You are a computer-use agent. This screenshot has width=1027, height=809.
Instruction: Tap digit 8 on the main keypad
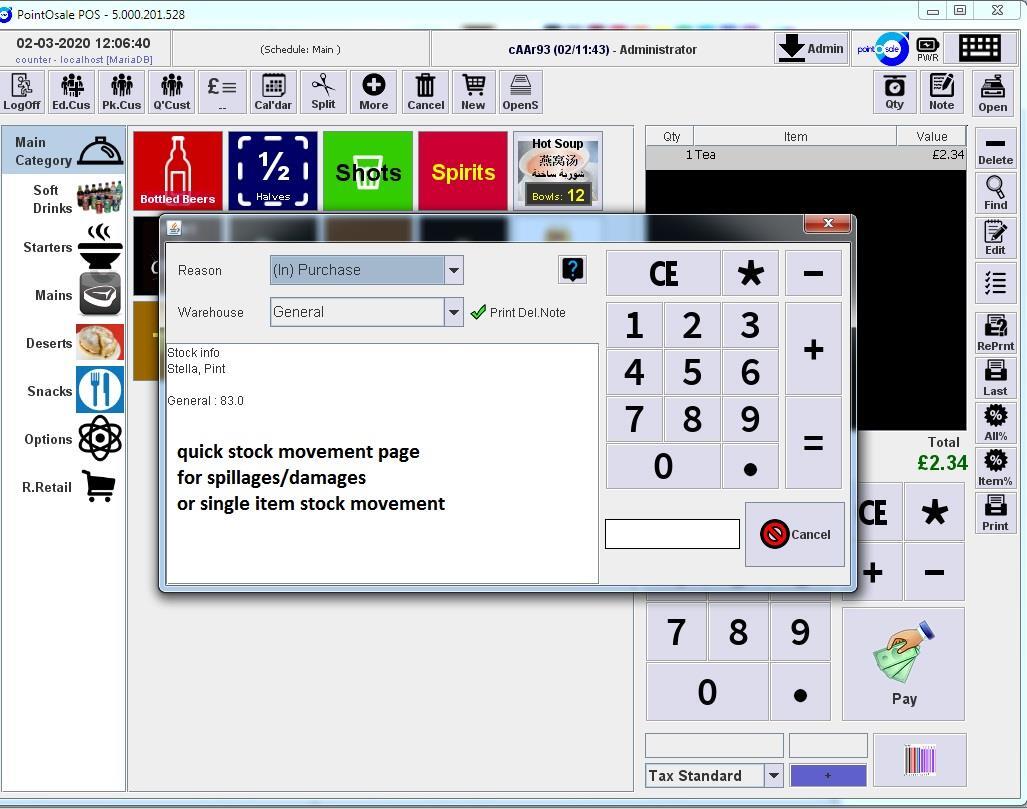click(738, 631)
